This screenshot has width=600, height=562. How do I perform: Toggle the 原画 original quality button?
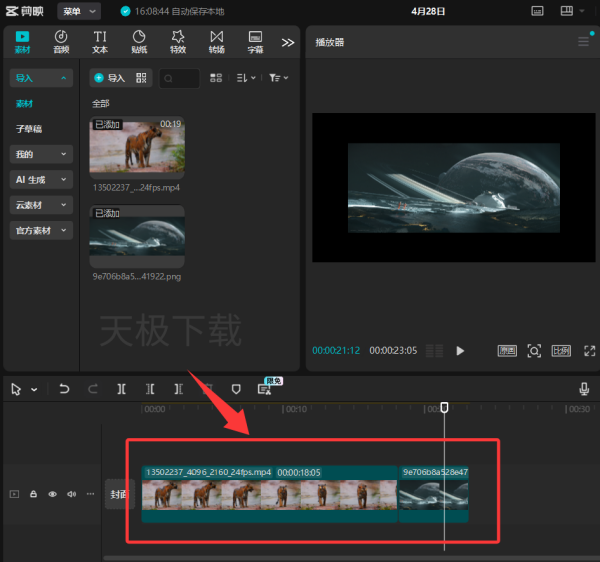click(x=507, y=351)
